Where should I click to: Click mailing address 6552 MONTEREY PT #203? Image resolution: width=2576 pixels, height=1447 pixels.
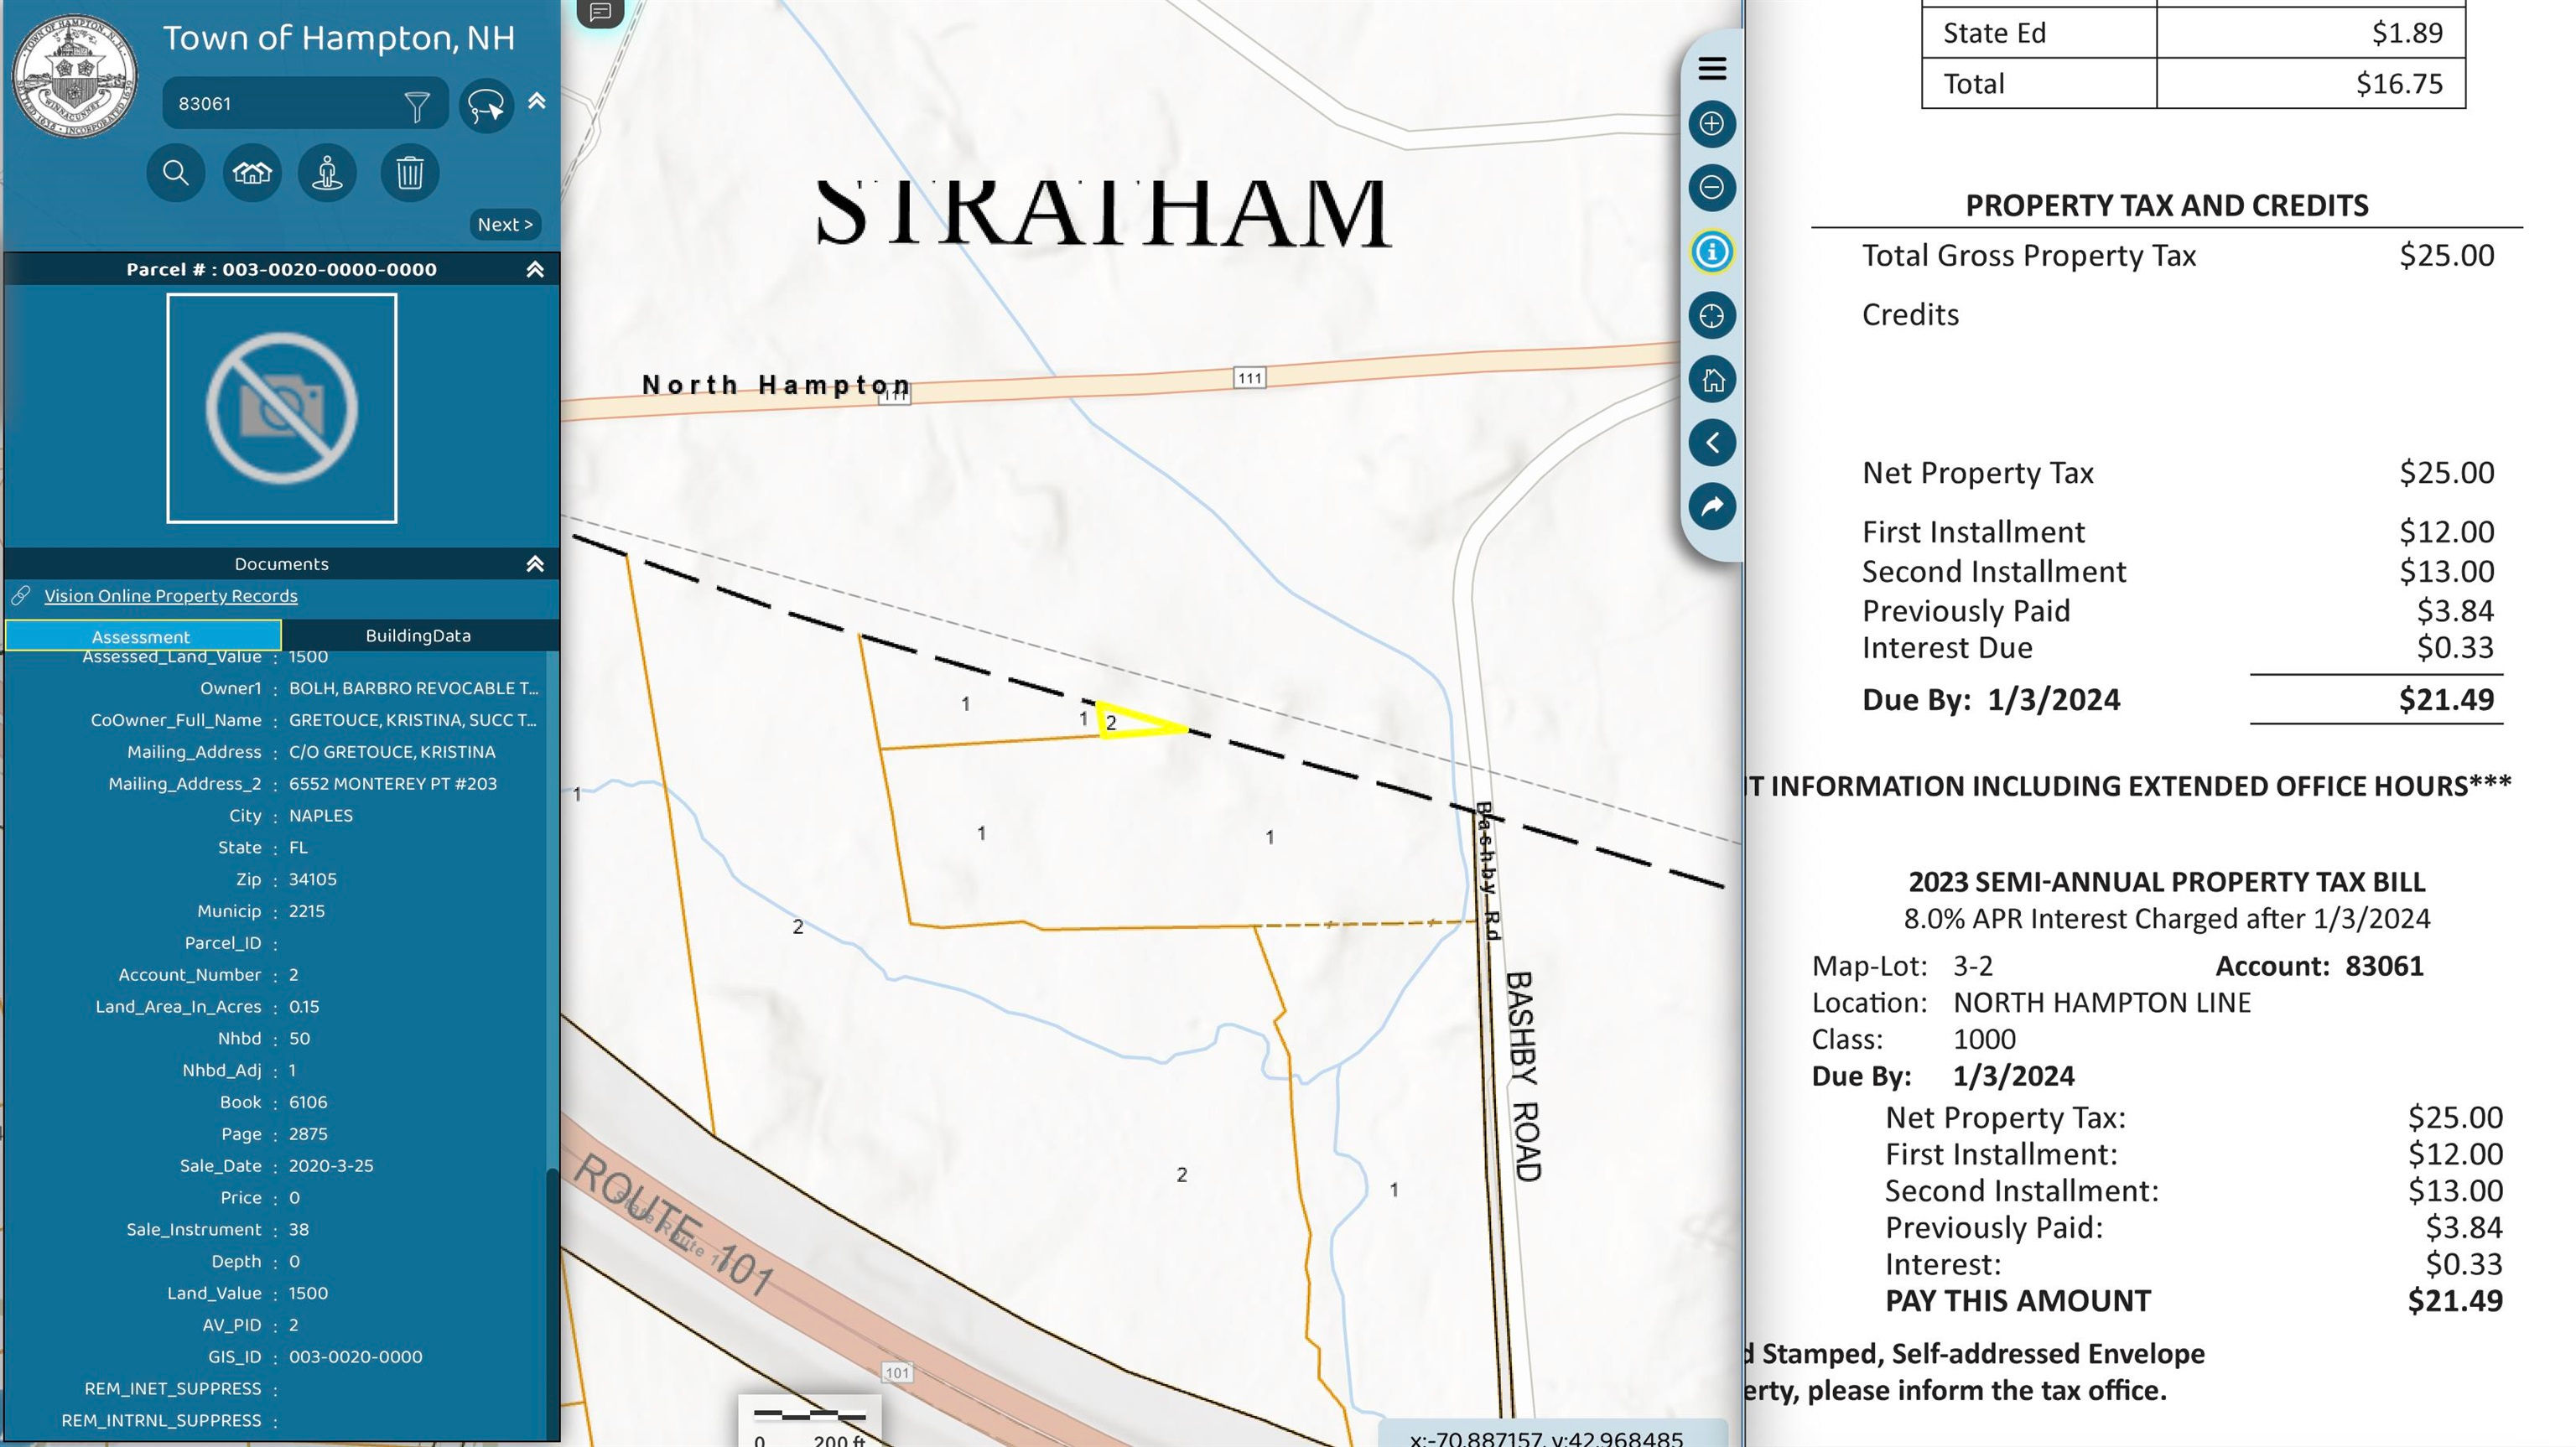pos(393,784)
